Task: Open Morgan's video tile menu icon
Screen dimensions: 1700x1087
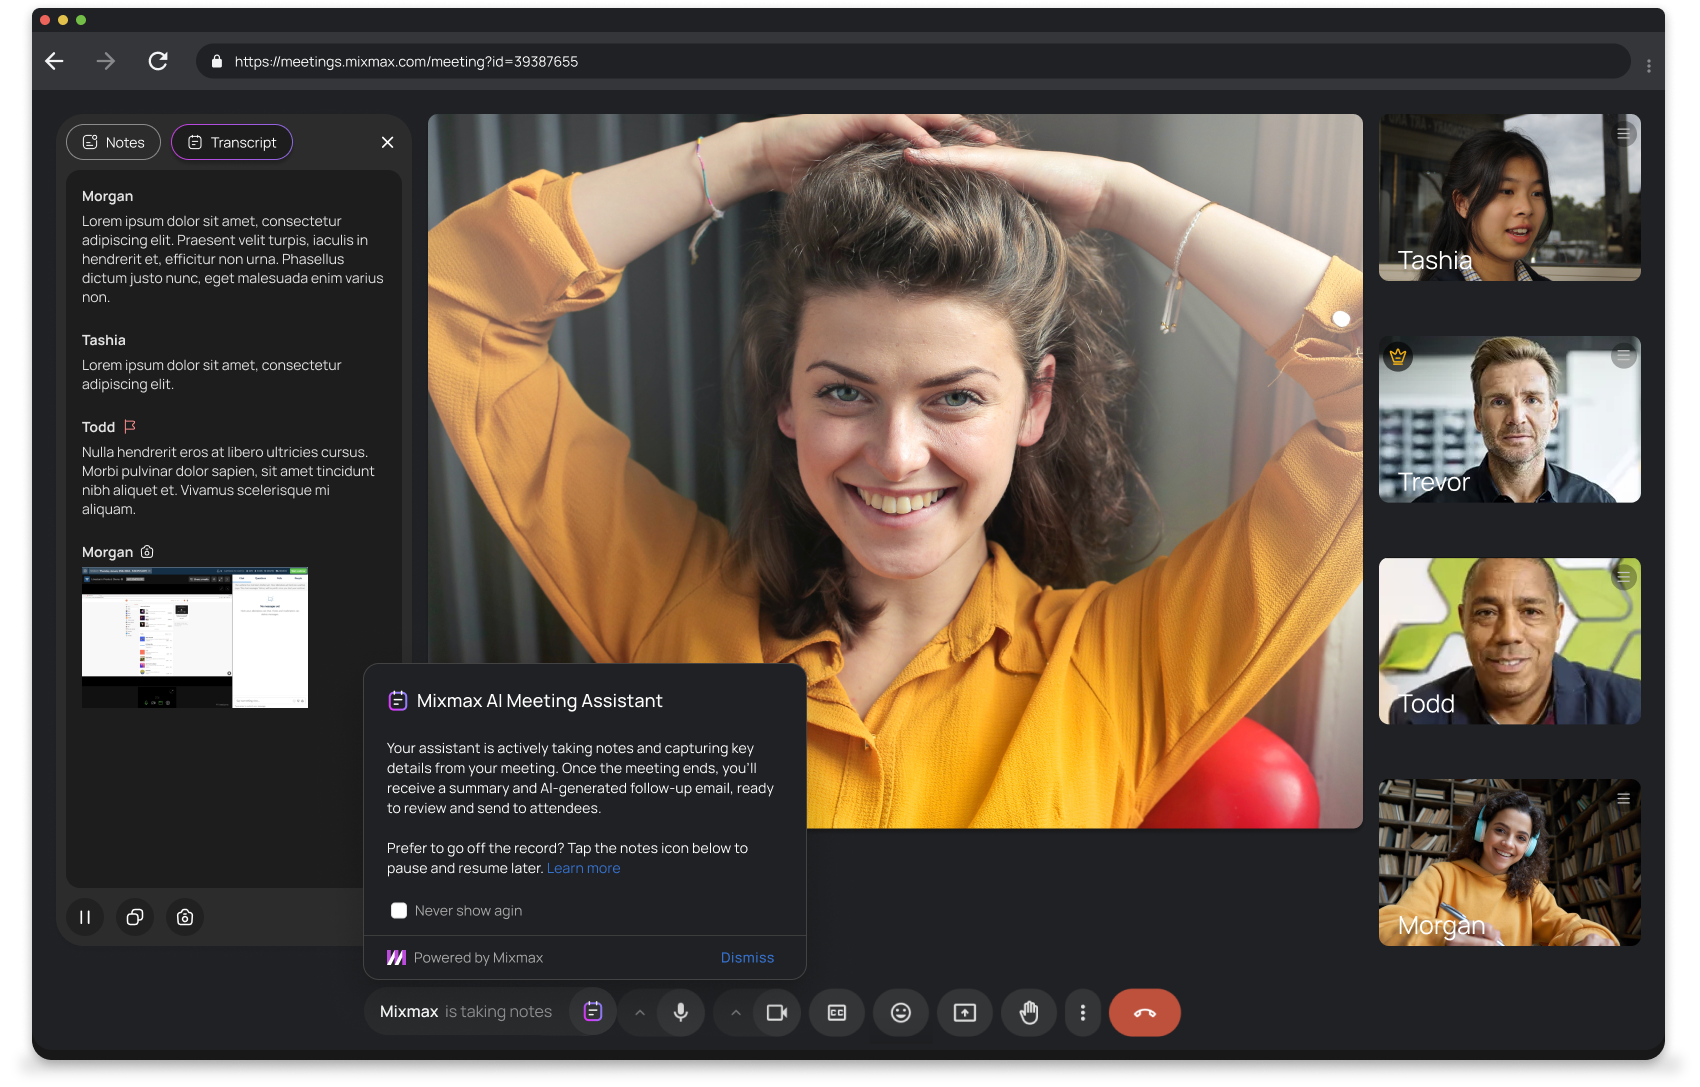Action: pyautogui.click(x=1623, y=798)
